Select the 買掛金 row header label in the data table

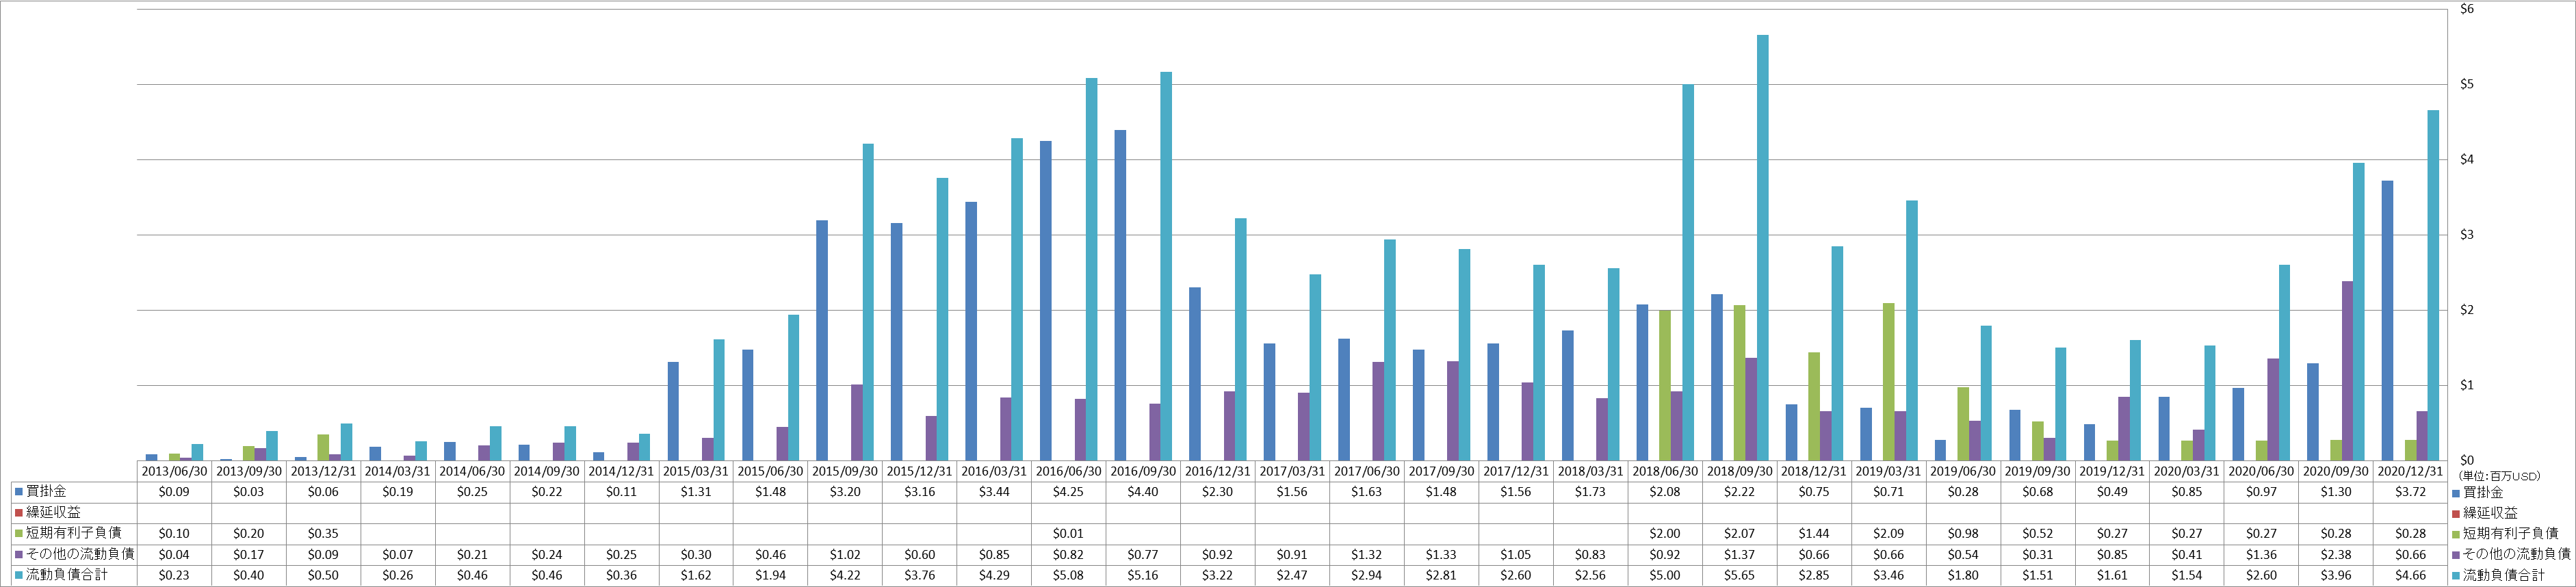coord(46,492)
